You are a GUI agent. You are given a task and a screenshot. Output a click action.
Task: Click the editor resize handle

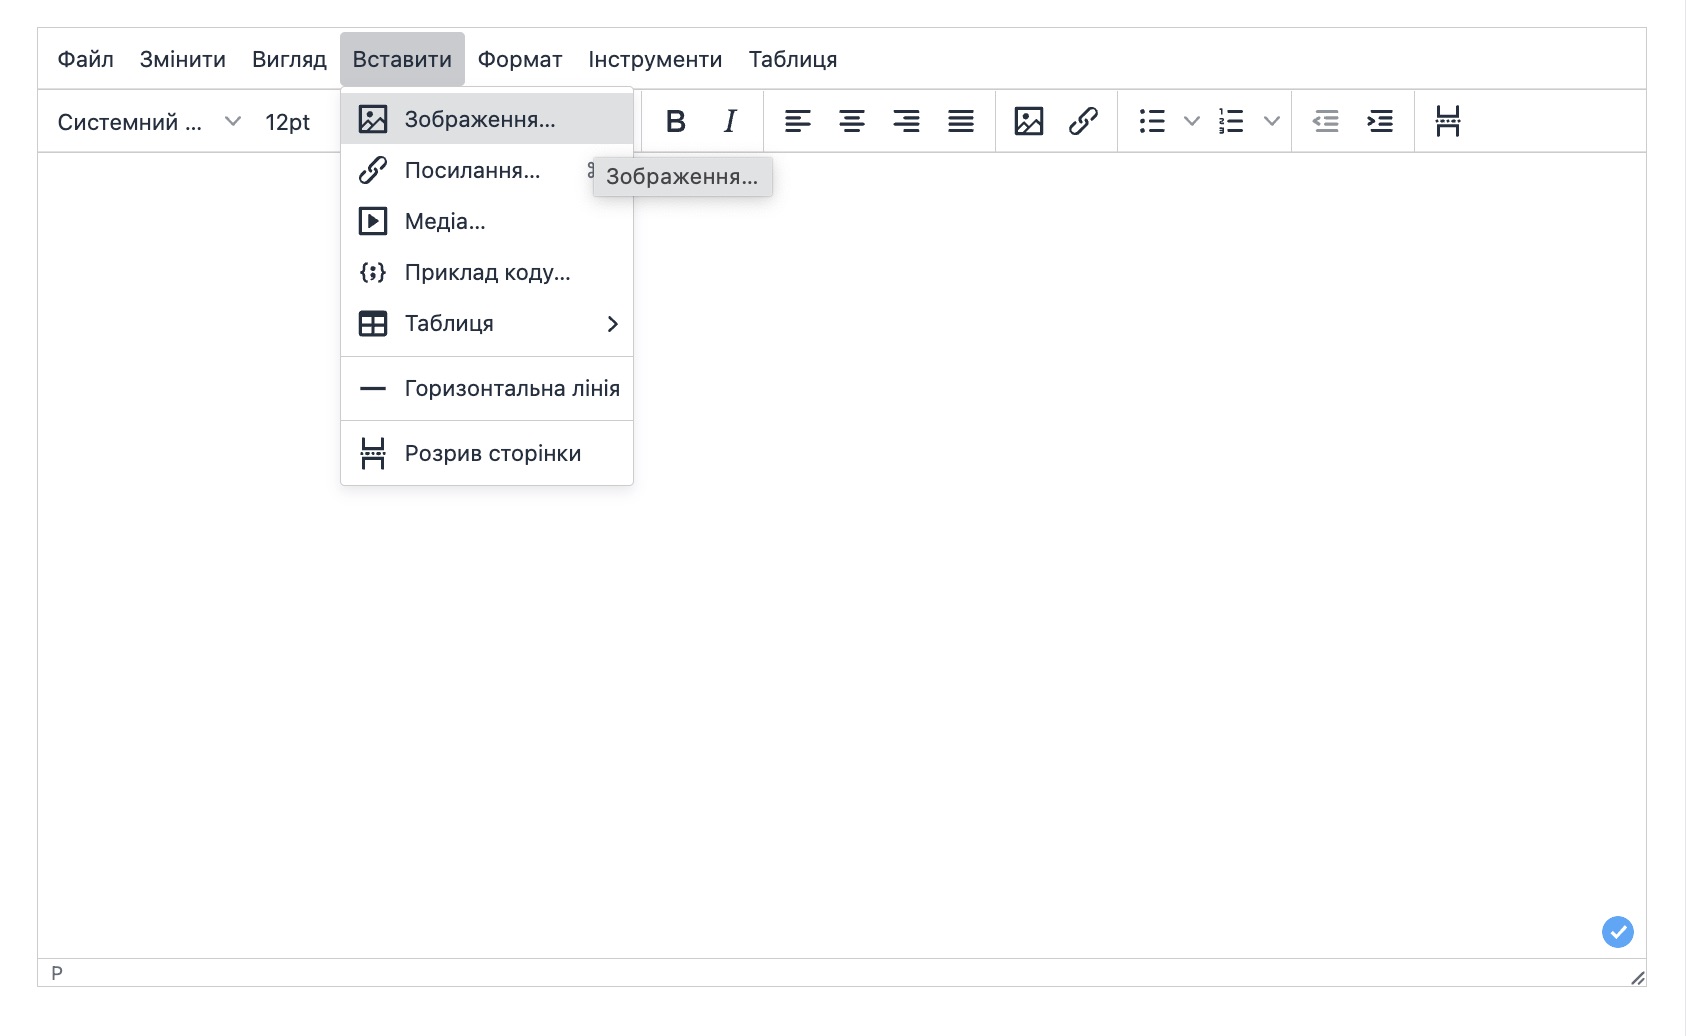(x=1637, y=977)
